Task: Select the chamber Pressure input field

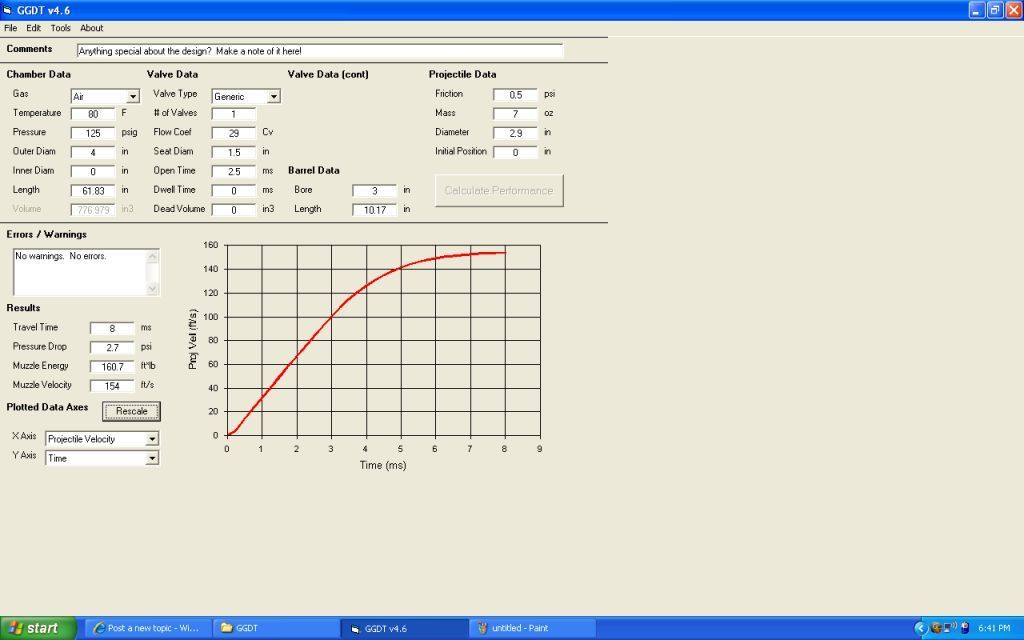Action: pyautogui.click(x=93, y=133)
